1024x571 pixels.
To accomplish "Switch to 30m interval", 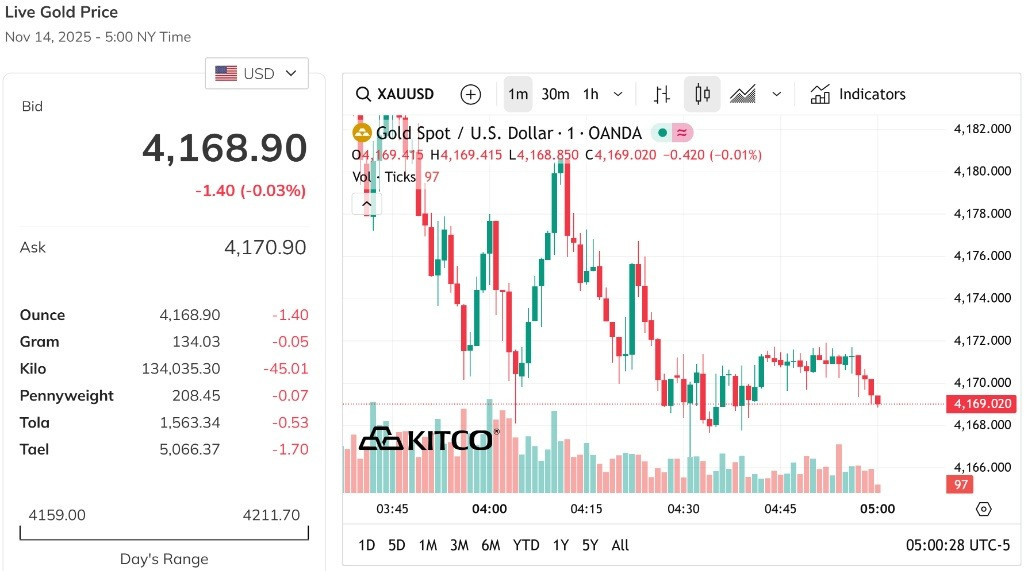I will pos(555,94).
